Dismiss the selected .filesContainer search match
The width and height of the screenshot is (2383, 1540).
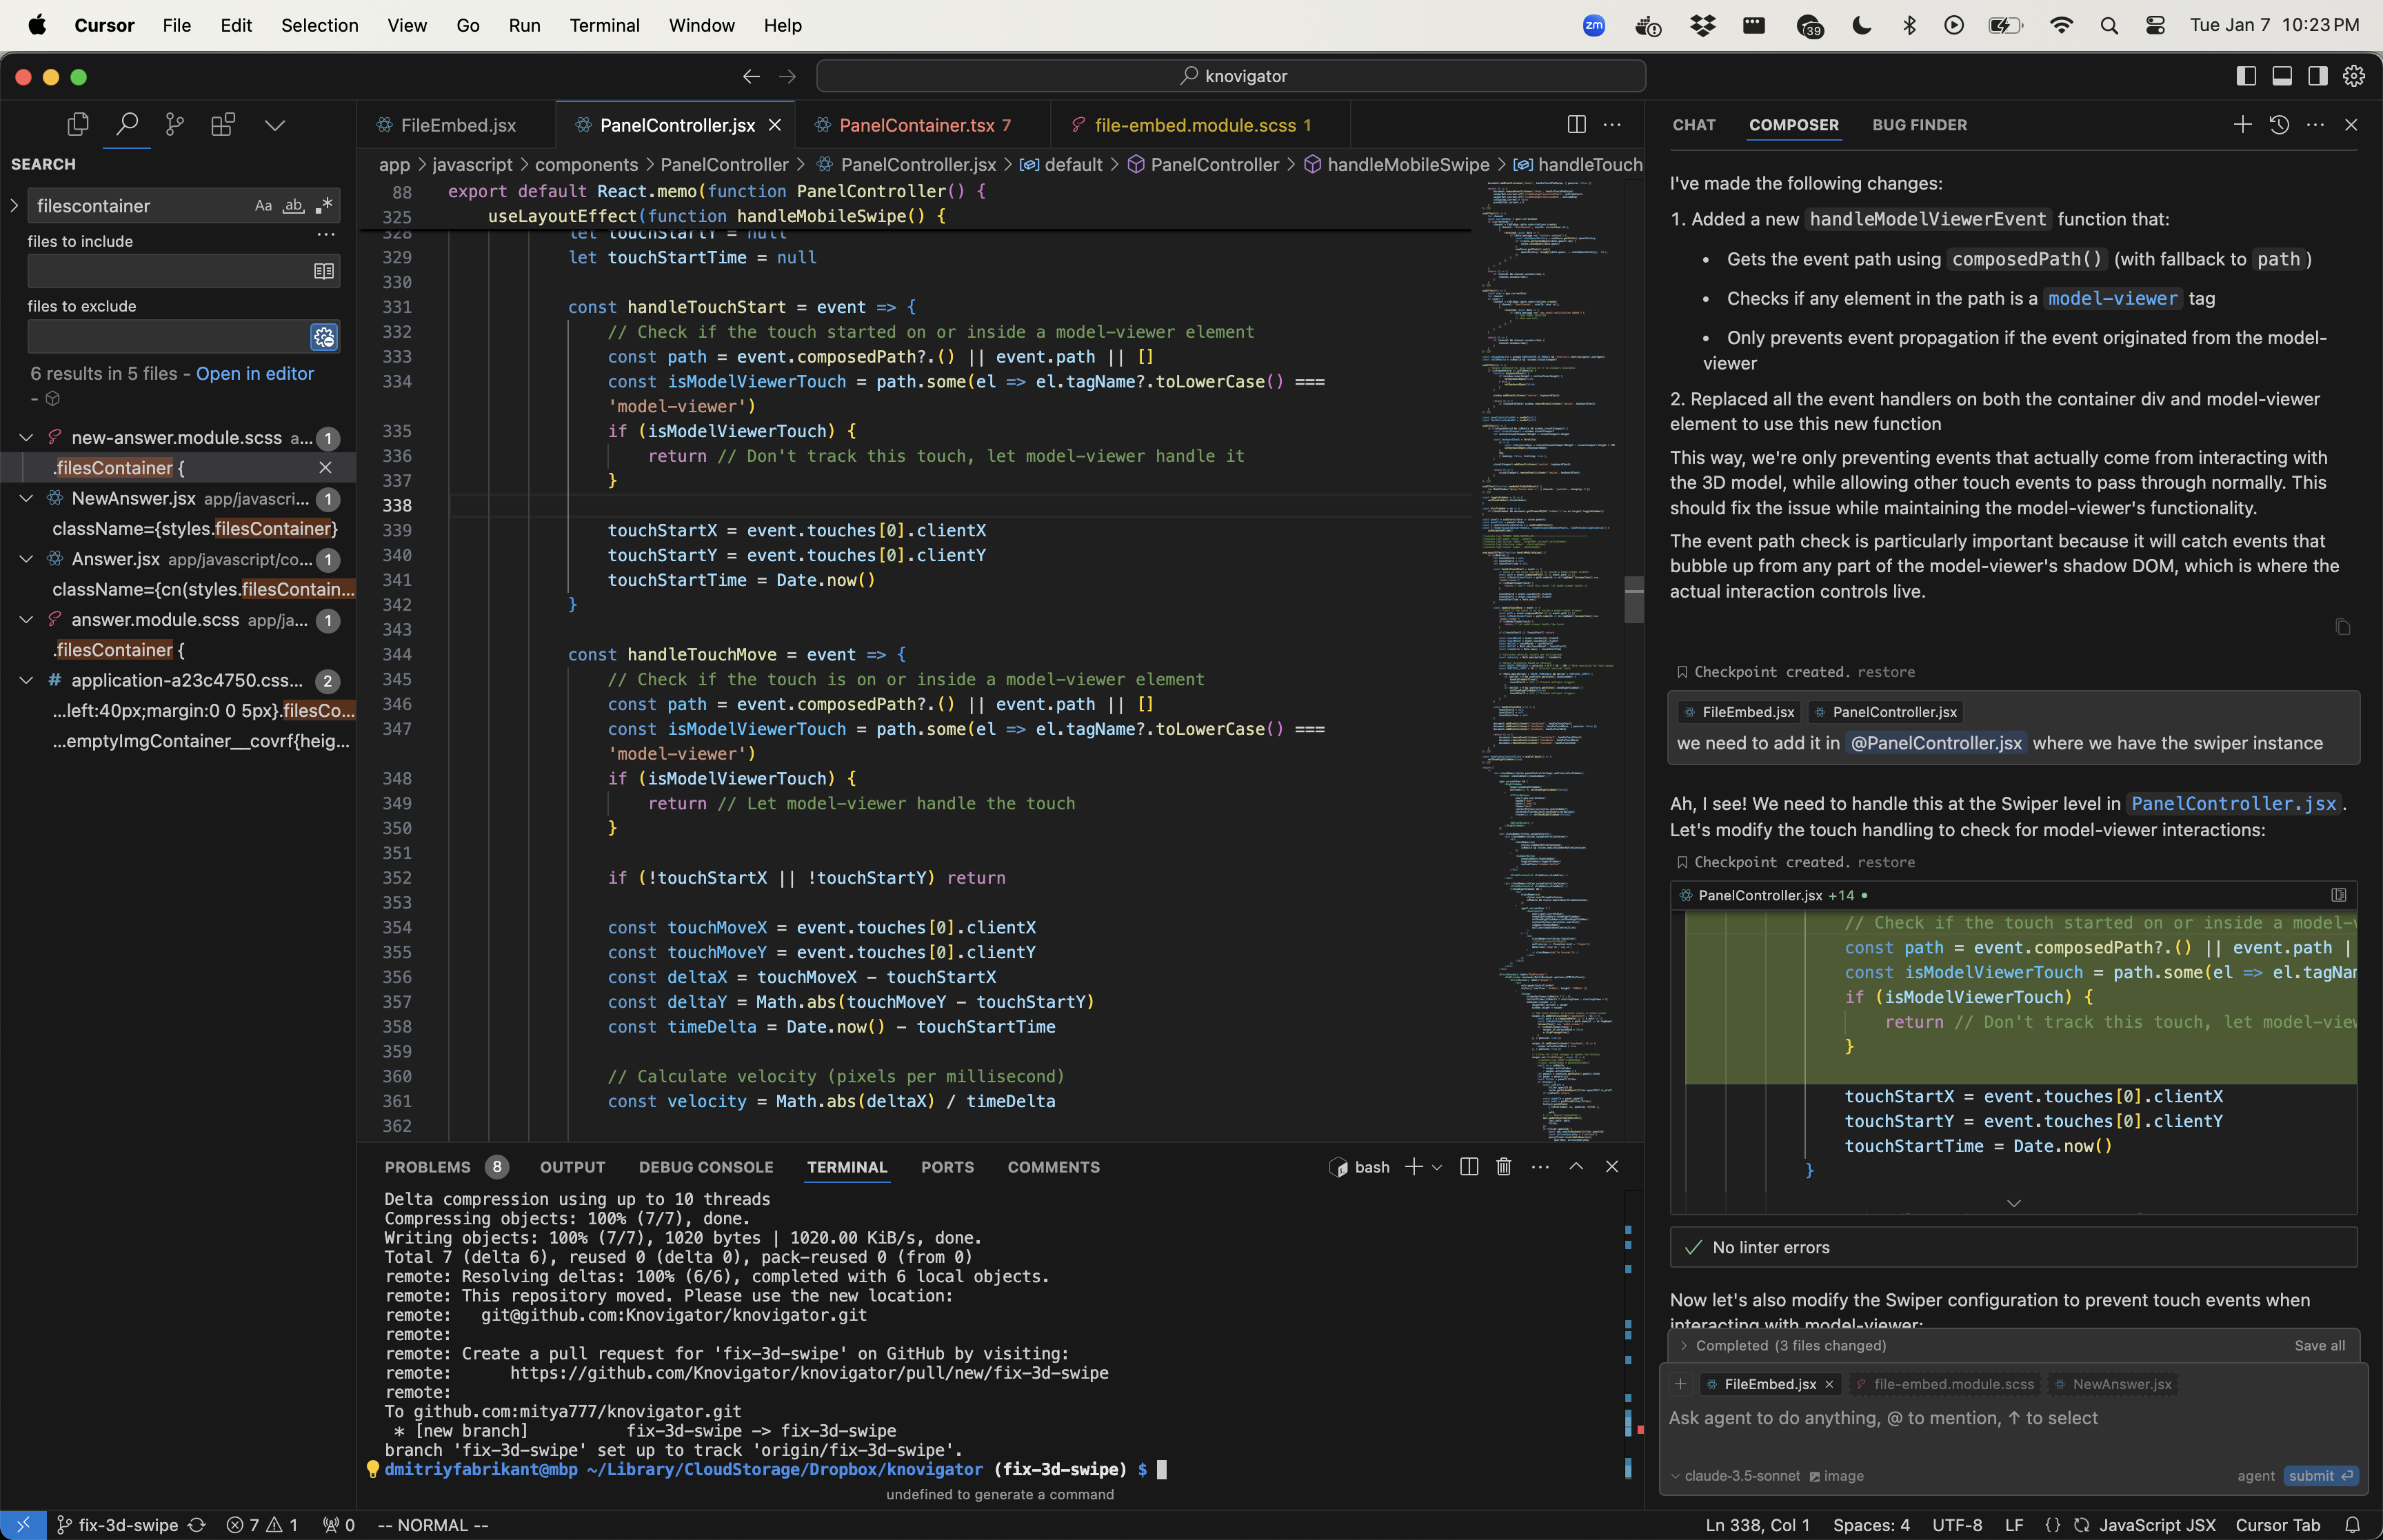325,467
